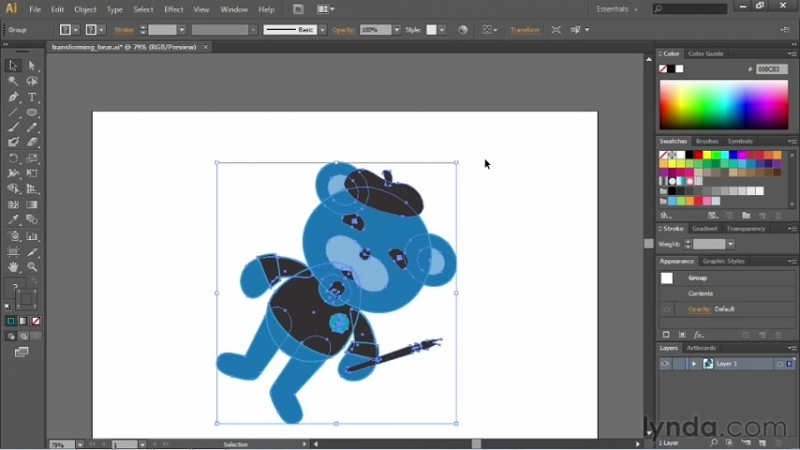Switch to the Color Guide tab
The width and height of the screenshot is (800, 450).
706,54
